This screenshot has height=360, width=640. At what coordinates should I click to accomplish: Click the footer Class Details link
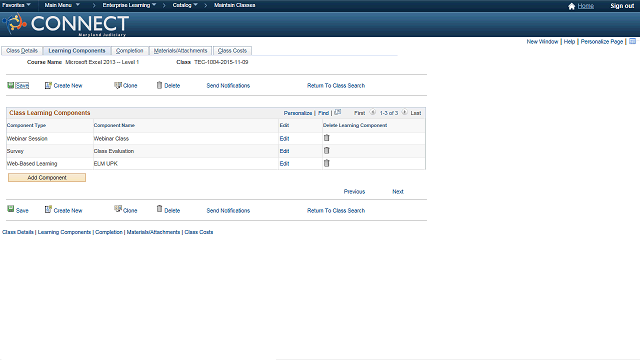pos(18,232)
